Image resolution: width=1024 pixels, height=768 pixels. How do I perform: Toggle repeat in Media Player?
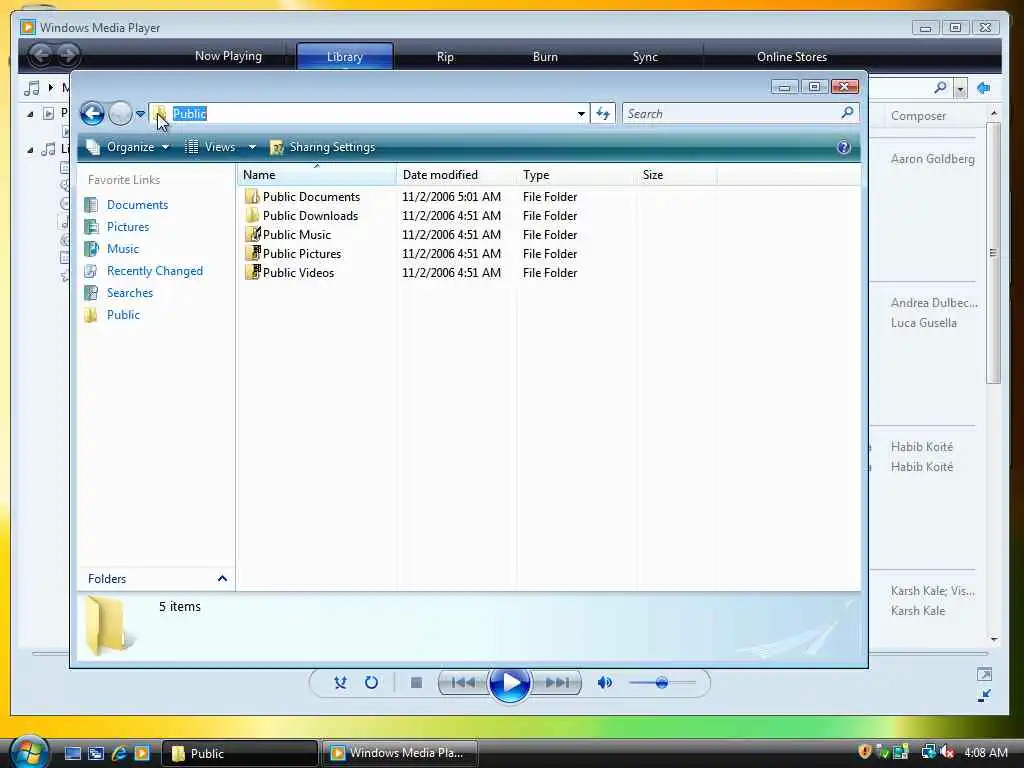click(x=371, y=683)
